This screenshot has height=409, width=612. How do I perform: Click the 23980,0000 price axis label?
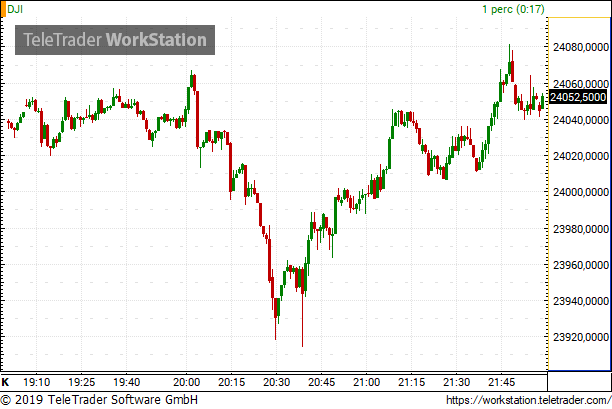point(581,229)
